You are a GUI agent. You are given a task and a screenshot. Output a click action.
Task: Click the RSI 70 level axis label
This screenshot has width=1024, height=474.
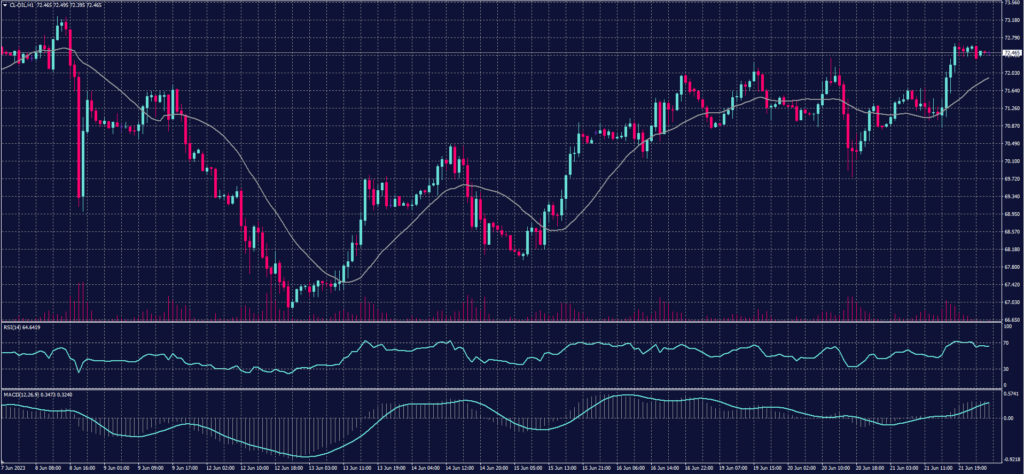click(1007, 342)
